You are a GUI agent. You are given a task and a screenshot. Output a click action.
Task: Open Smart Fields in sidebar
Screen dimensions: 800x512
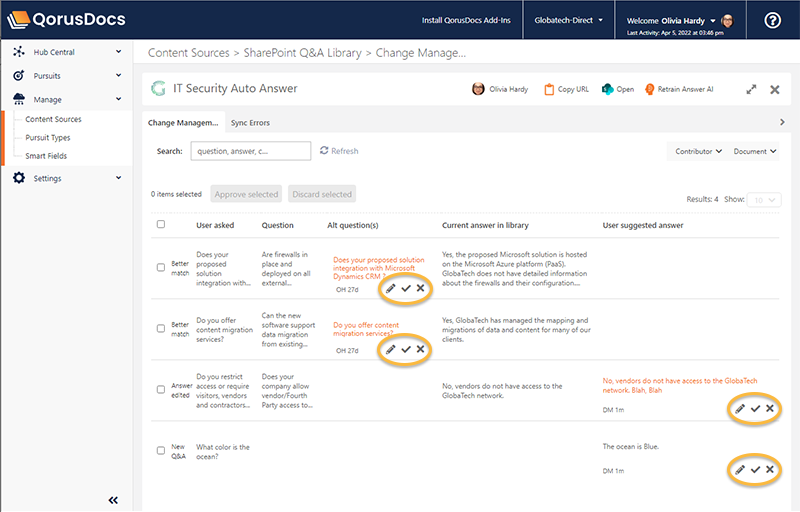(46, 156)
